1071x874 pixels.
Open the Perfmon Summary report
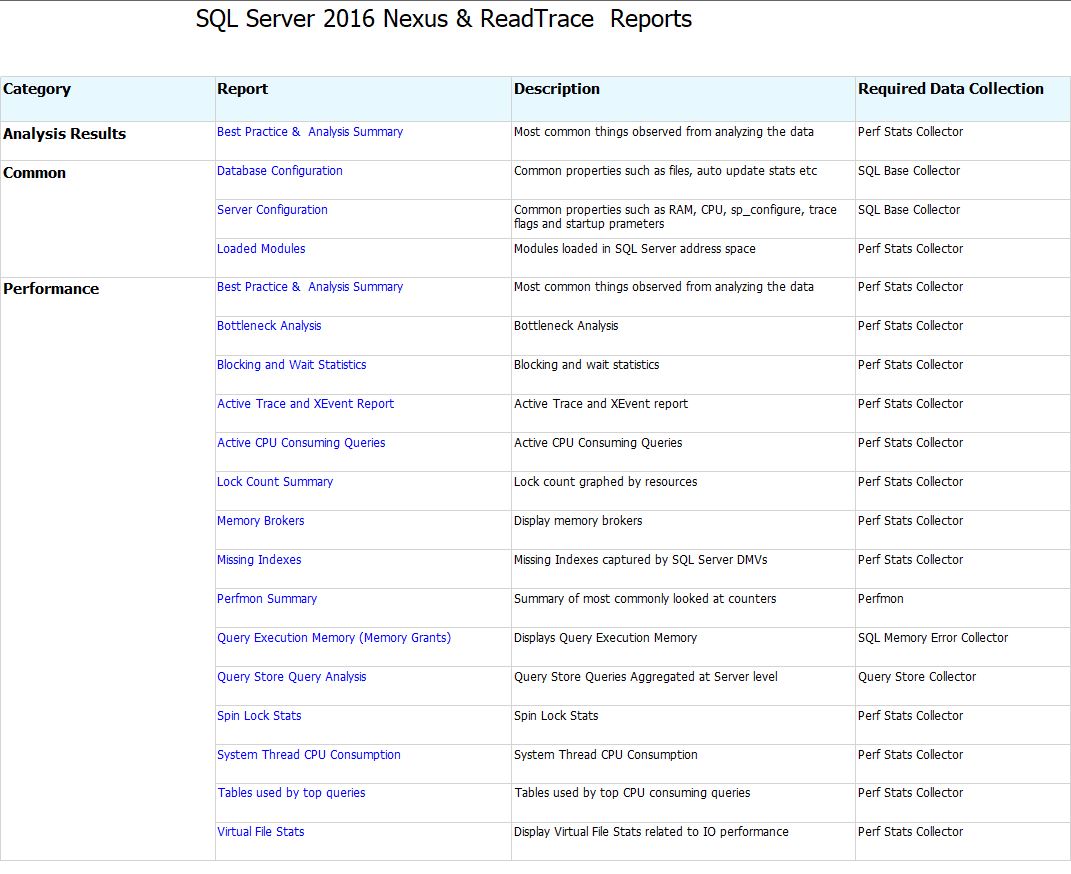point(267,599)
